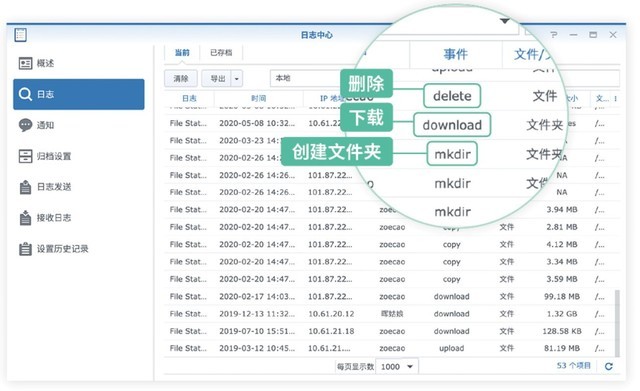This screenshot has height=391, width=640.
Task: Click IP address 10.61.21.18
Action: [x=331, y=331]
